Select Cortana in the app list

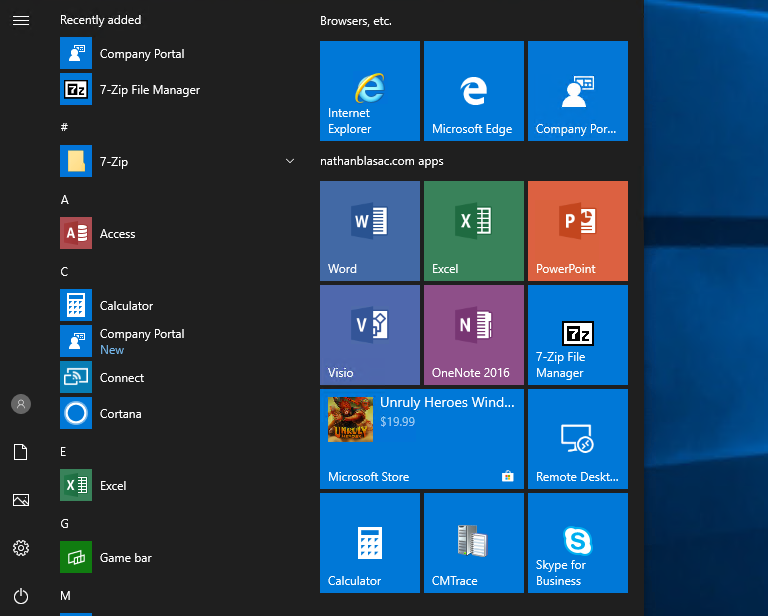click(120, 414)
